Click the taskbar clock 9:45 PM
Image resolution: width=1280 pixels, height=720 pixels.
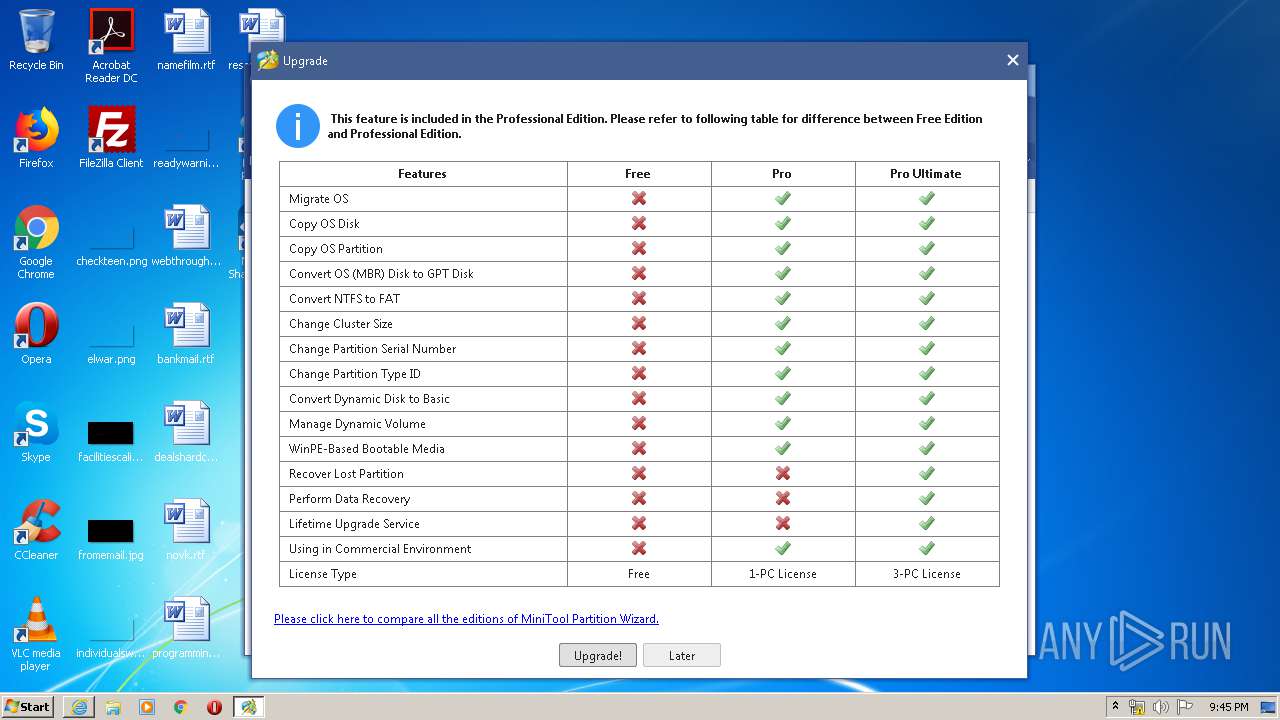[1229, 707]
